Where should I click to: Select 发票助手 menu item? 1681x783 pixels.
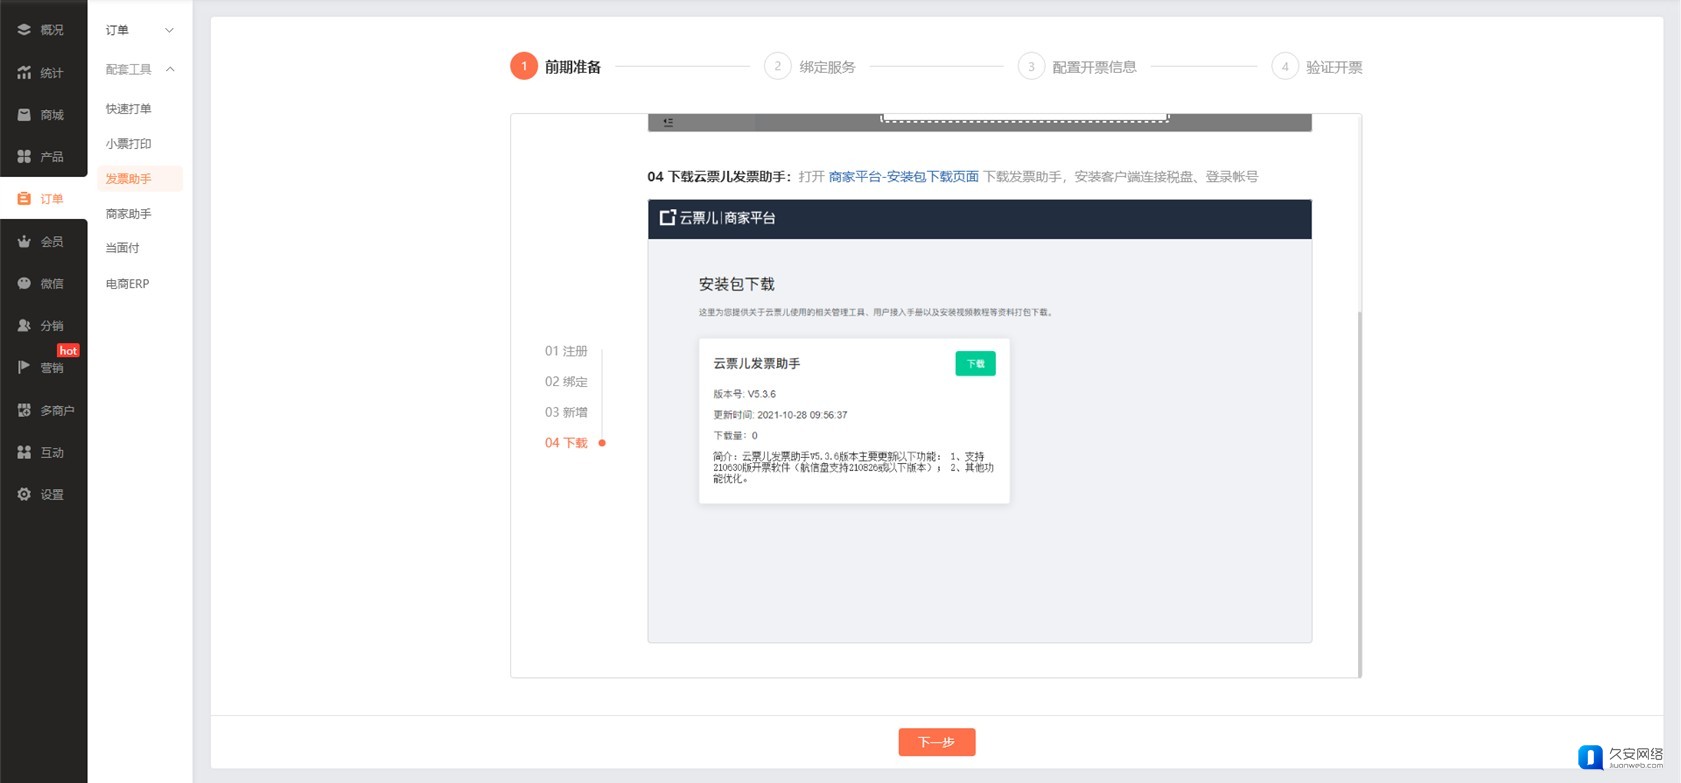tap(128, 179)
